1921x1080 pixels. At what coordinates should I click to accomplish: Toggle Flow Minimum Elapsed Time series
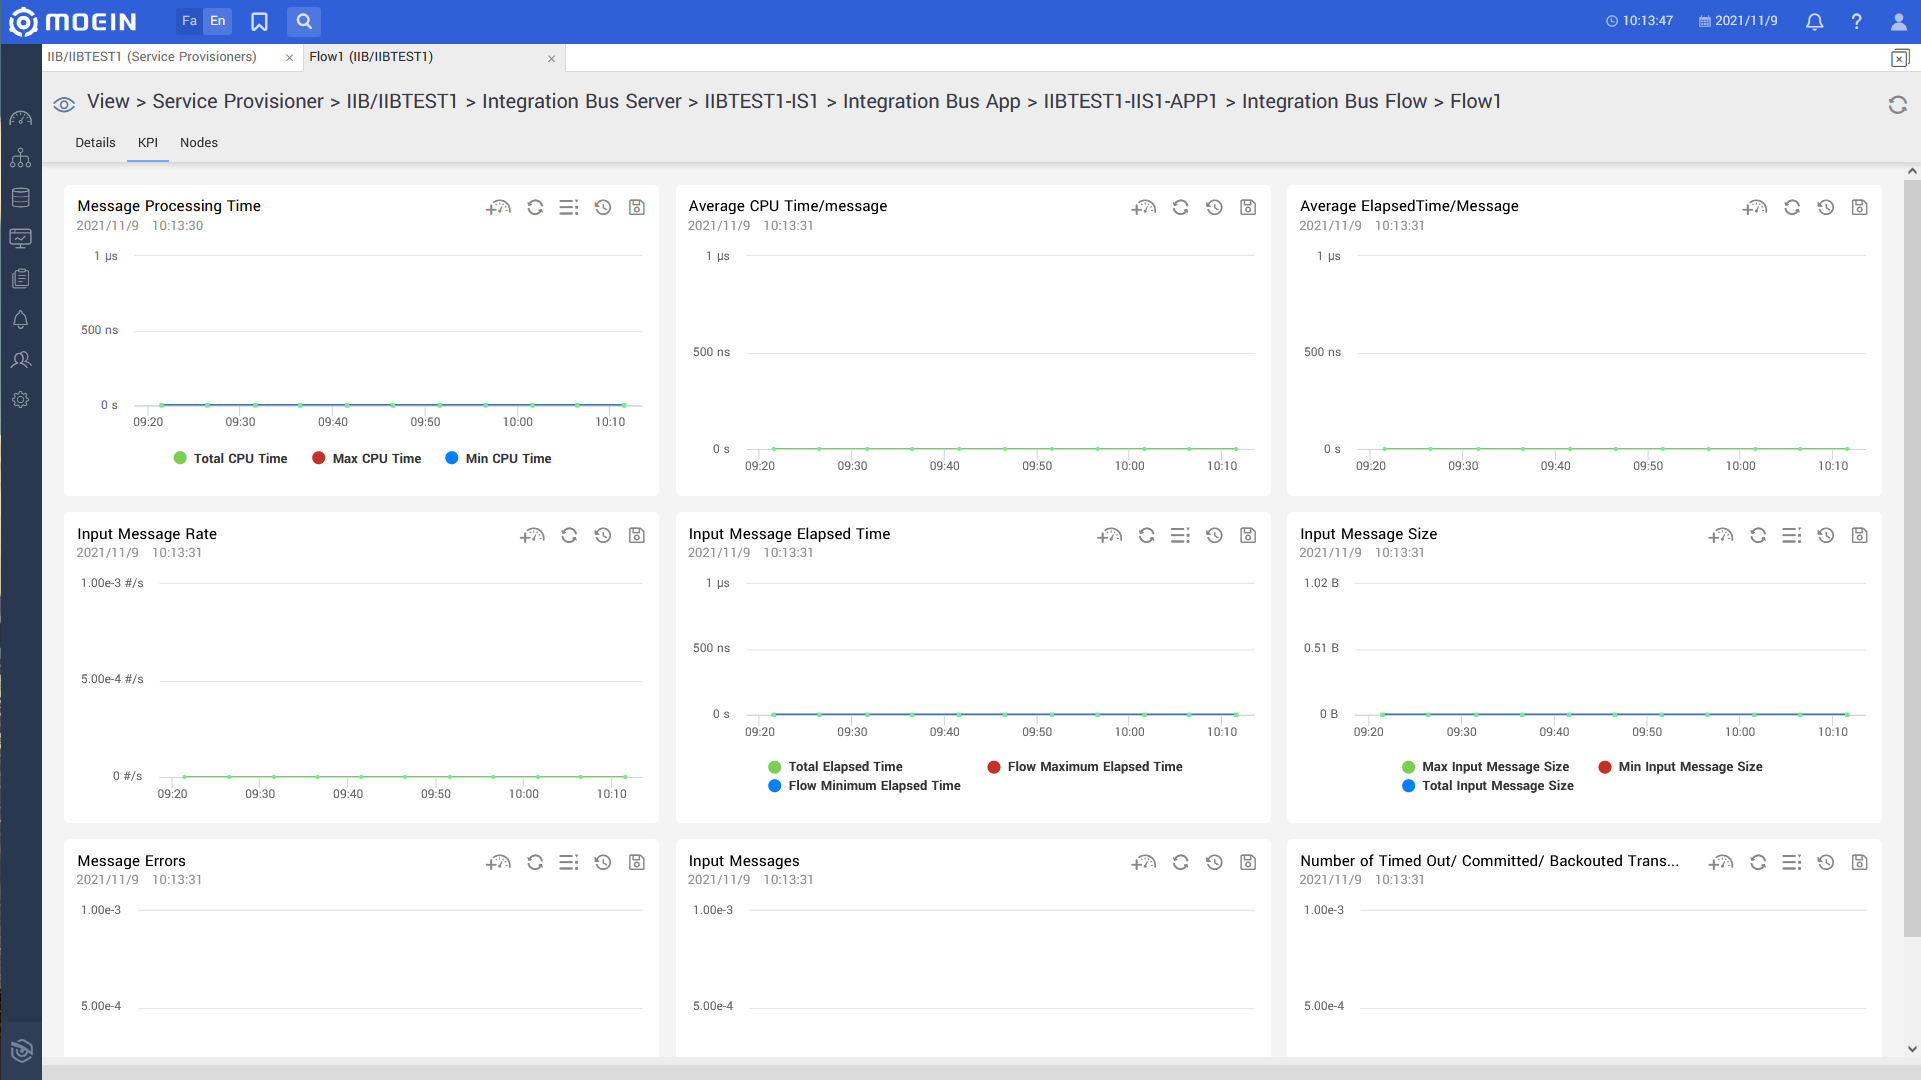(x=864, y=786)
